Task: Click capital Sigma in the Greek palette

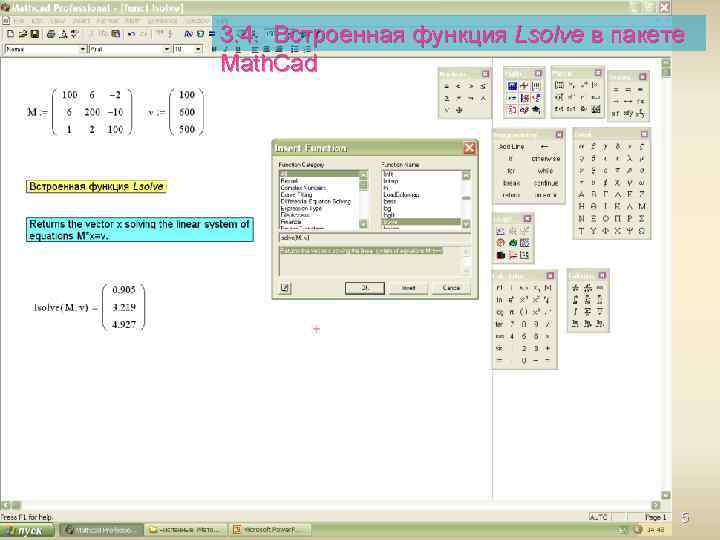Action: click(641, 219)
